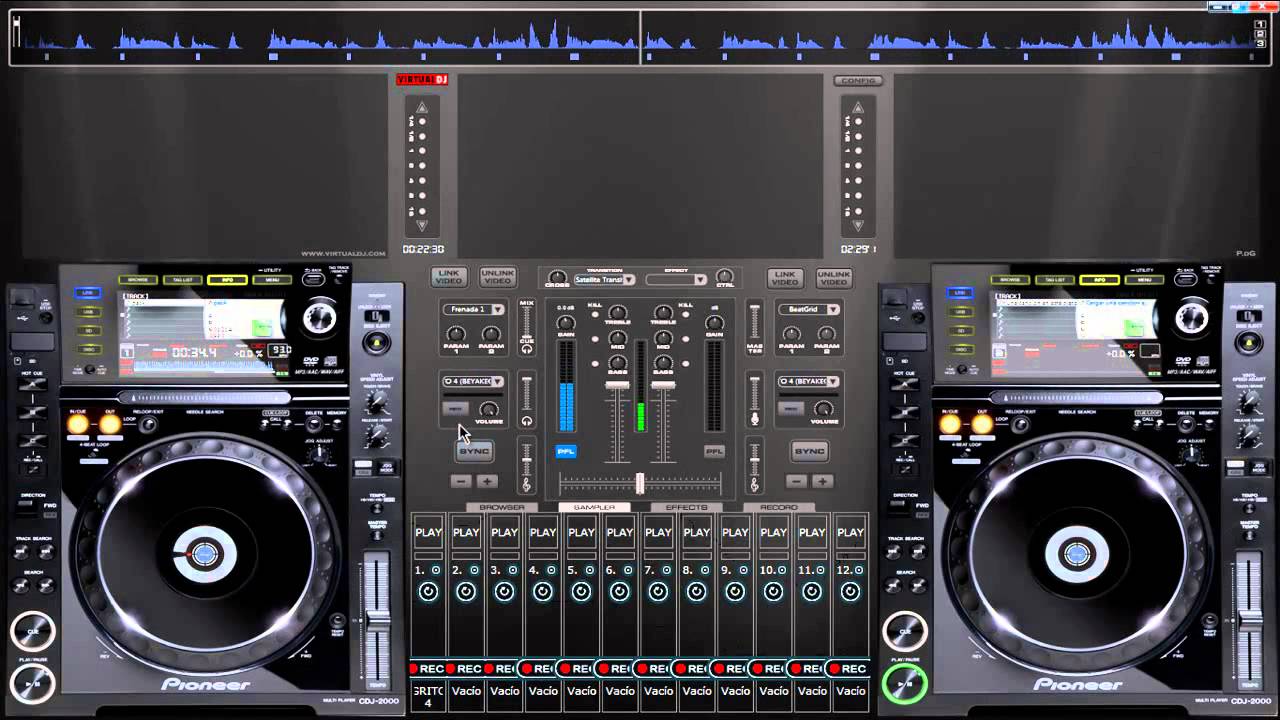Image resolution: width=1280 pixels, height=720 pixels.
Task: Click the down arrow on right pitch scale
Action: pos(857,226)
